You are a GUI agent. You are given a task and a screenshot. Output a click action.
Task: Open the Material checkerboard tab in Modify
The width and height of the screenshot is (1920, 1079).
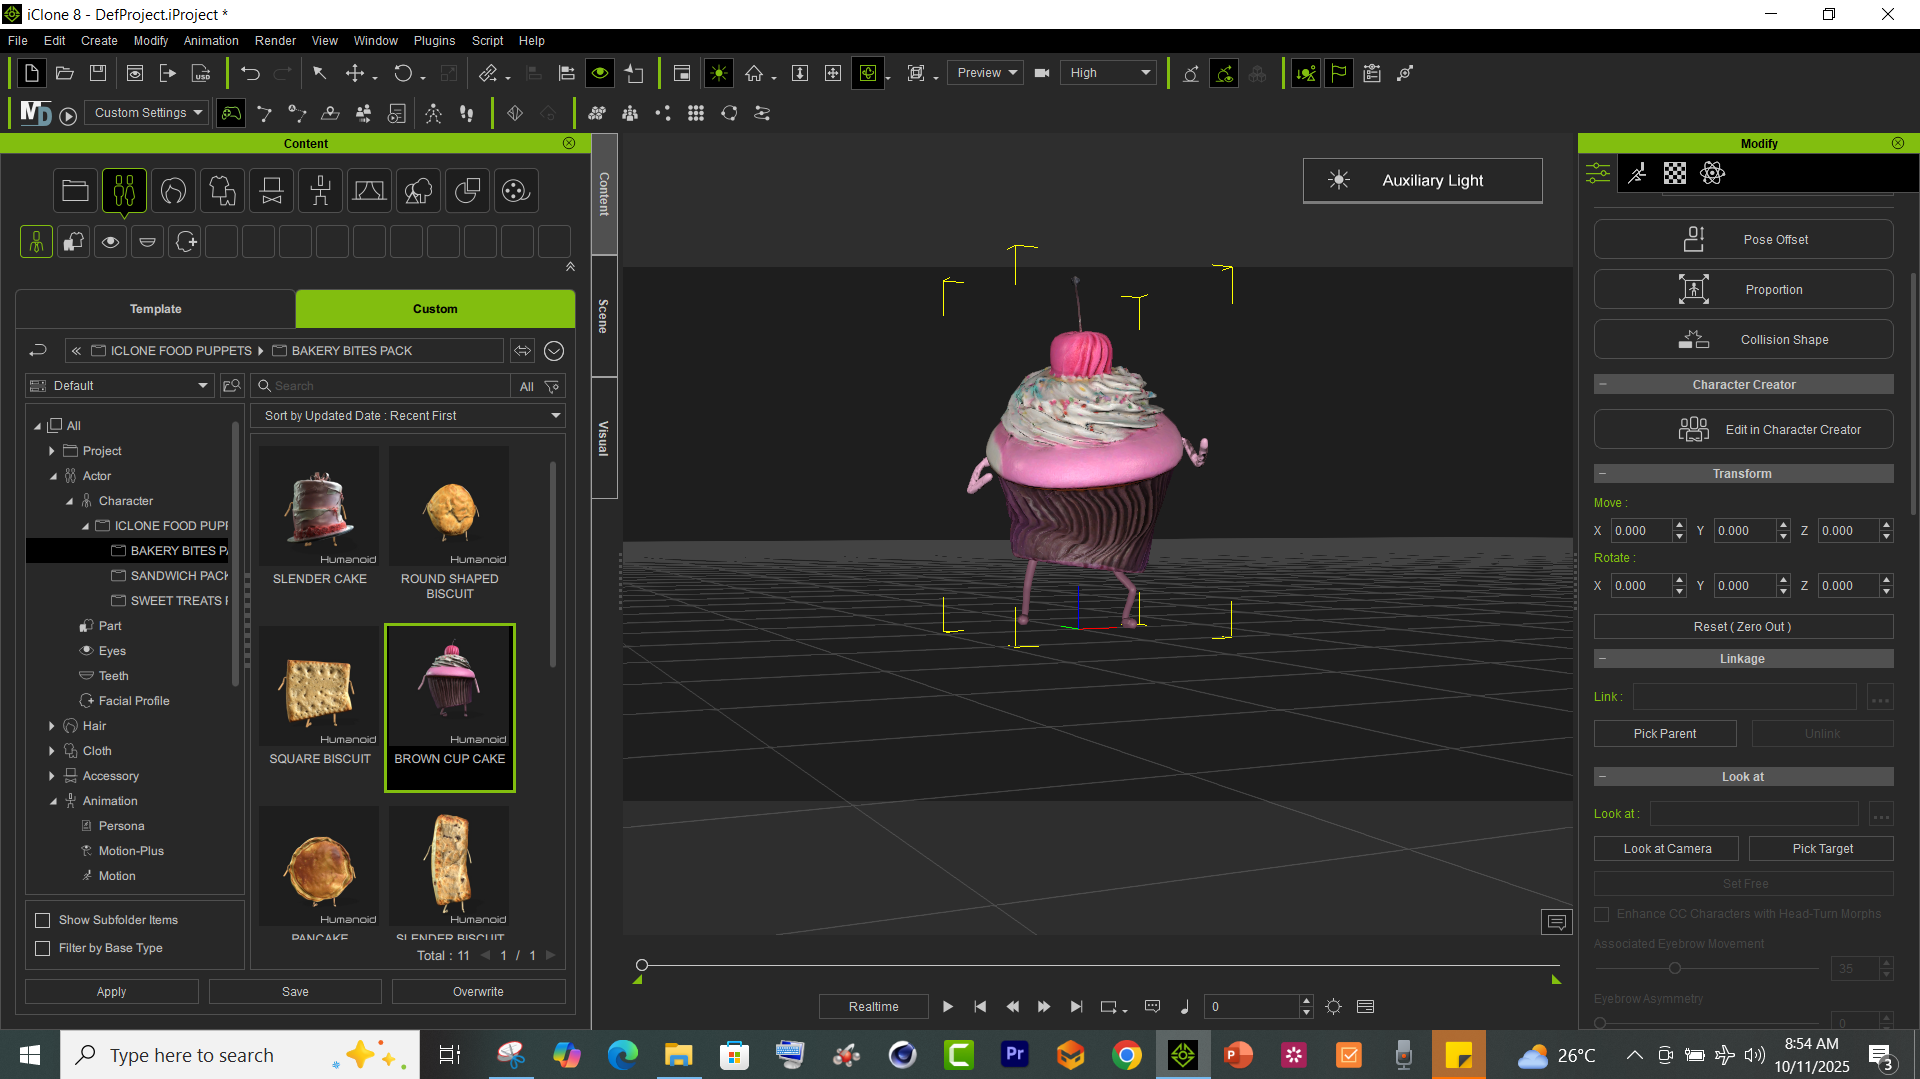(x=1675, y=173)
